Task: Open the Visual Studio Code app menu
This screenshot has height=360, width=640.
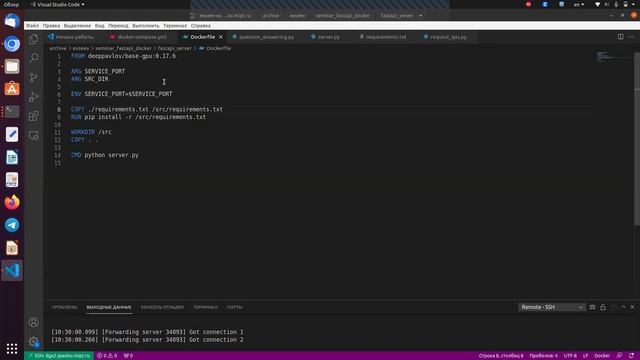Action: [58, 4]
